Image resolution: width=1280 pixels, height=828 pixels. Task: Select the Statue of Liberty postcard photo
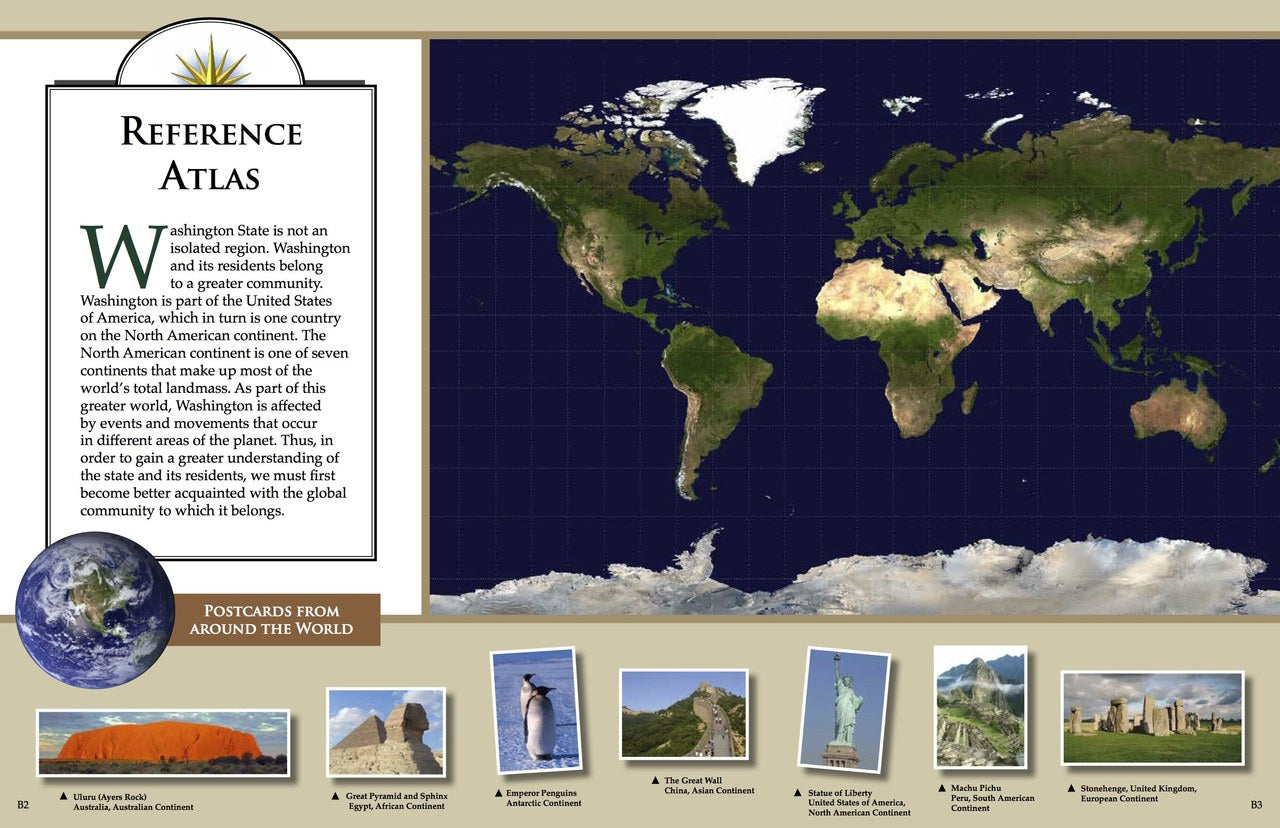846,709
